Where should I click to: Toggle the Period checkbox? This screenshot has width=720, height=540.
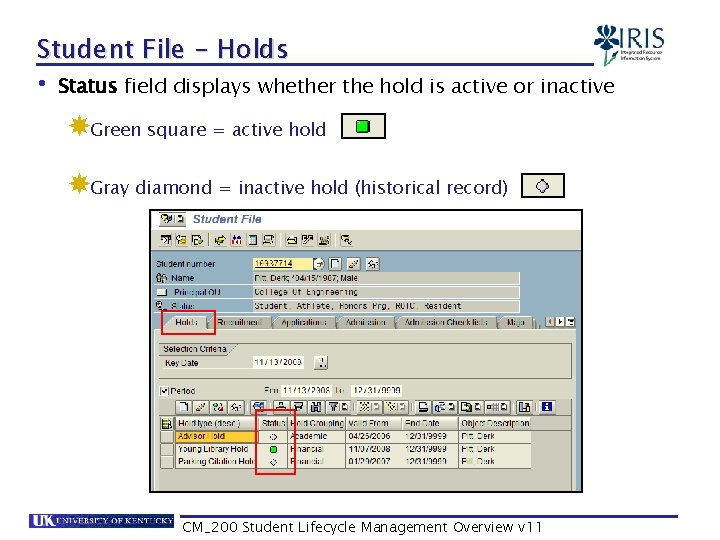163,391
